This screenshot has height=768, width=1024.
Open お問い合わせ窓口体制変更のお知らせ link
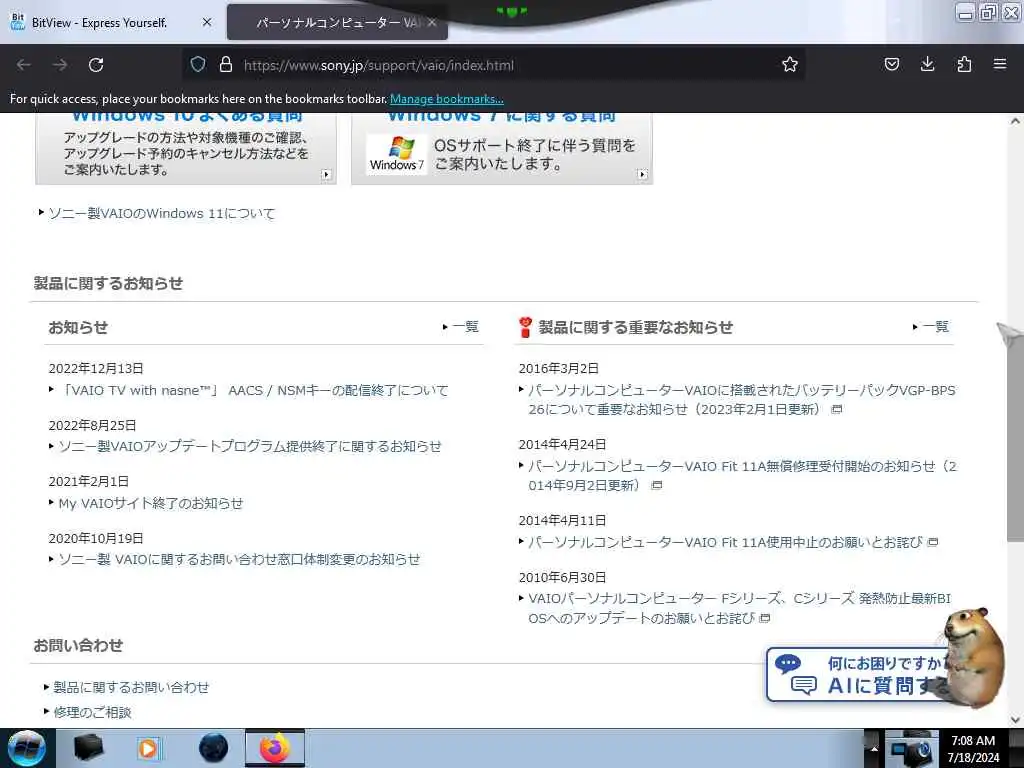click(x=239, y=560)
